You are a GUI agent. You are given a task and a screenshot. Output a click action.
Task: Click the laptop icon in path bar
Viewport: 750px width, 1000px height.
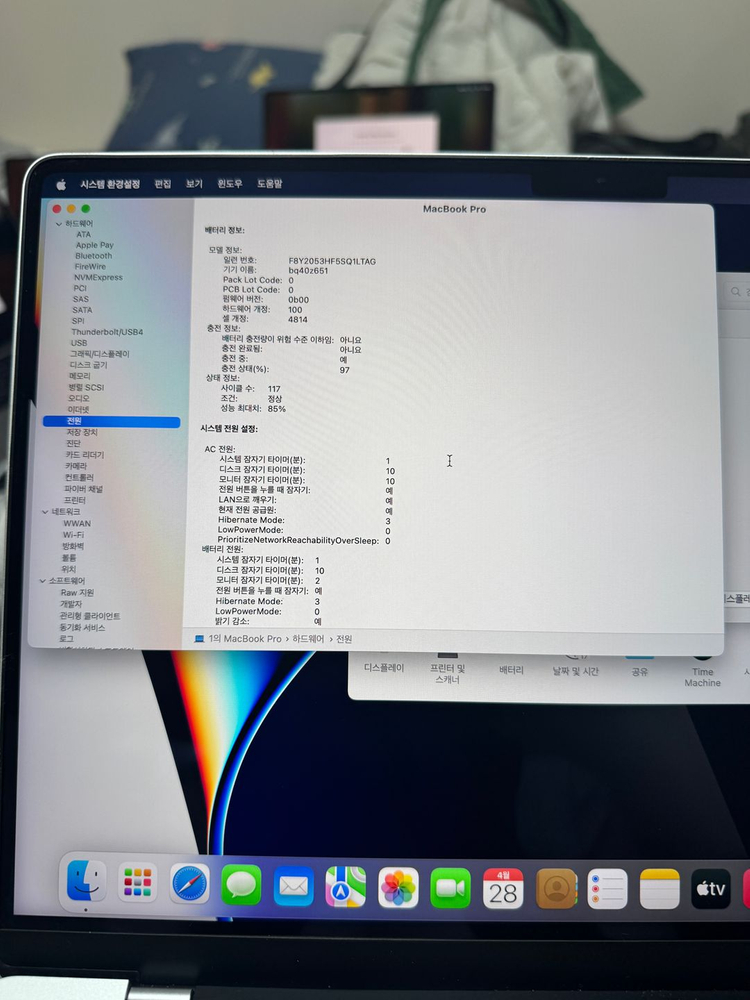[x=199, y=638]
